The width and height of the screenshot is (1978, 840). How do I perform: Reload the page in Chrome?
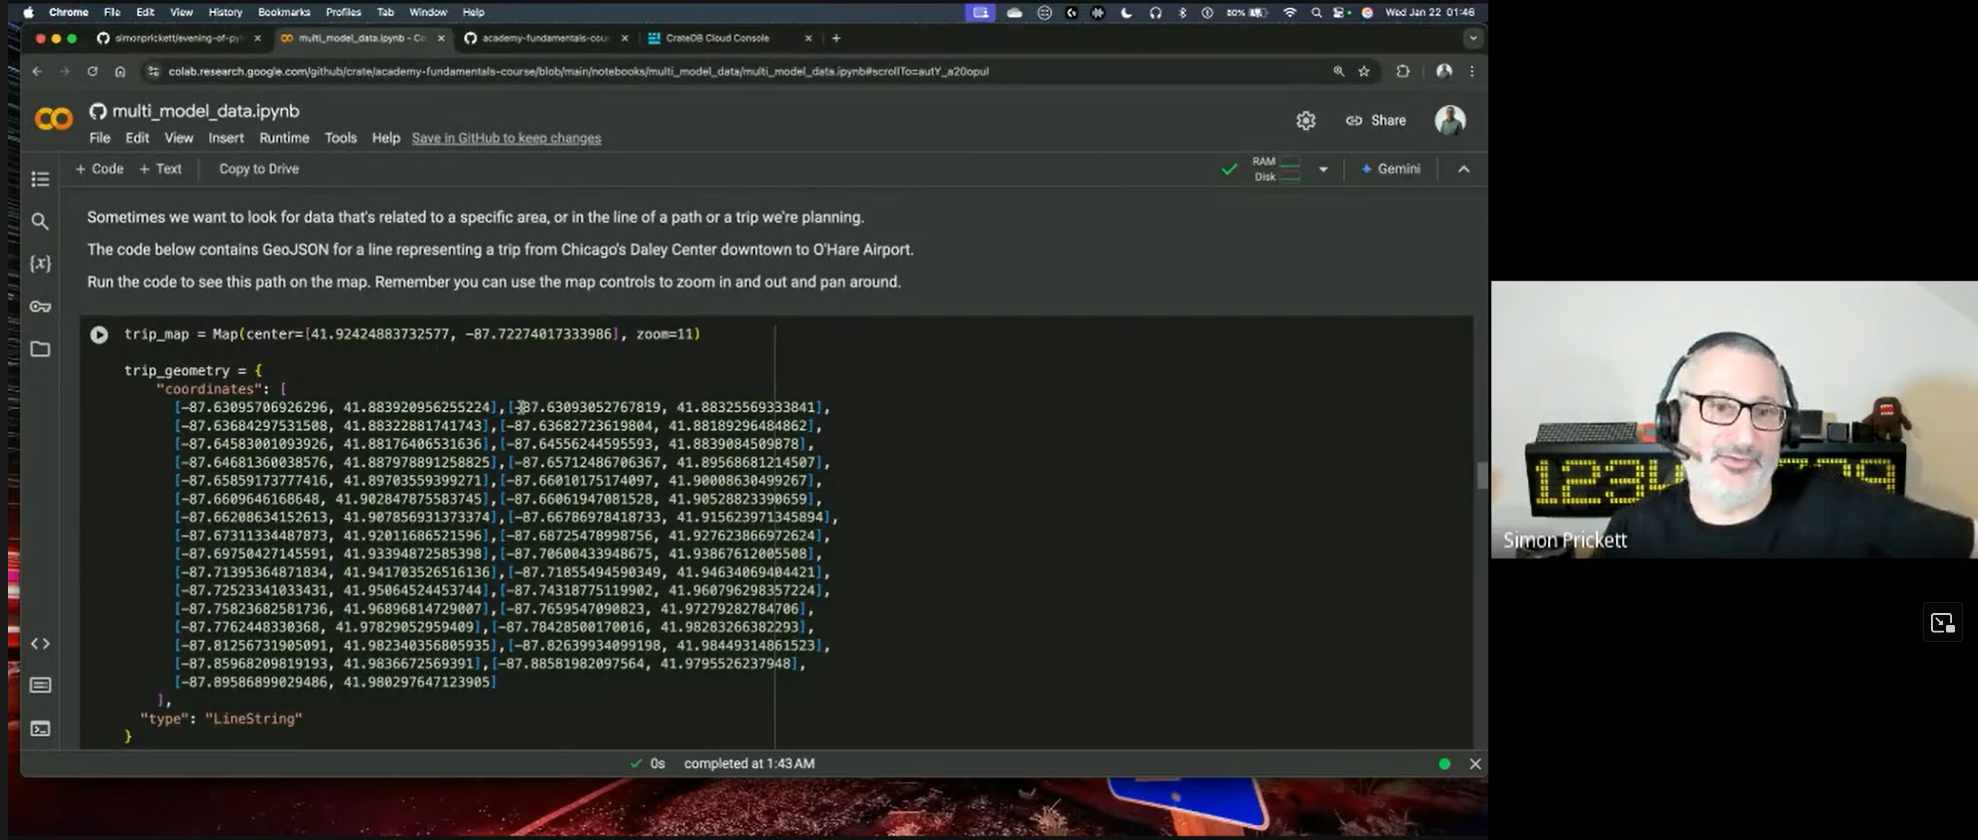(x=92, y=71)
